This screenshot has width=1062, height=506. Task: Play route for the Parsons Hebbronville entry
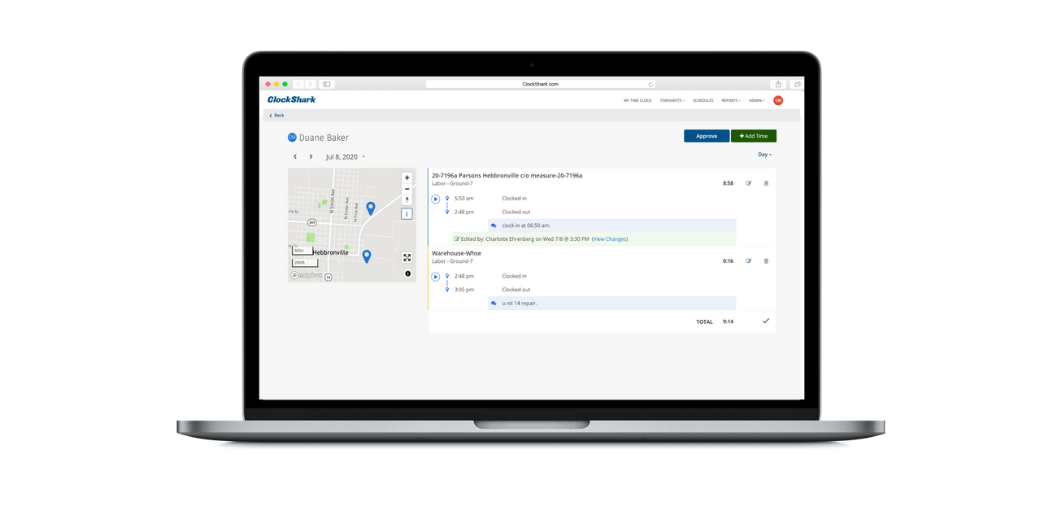click(x=436, y=199)
